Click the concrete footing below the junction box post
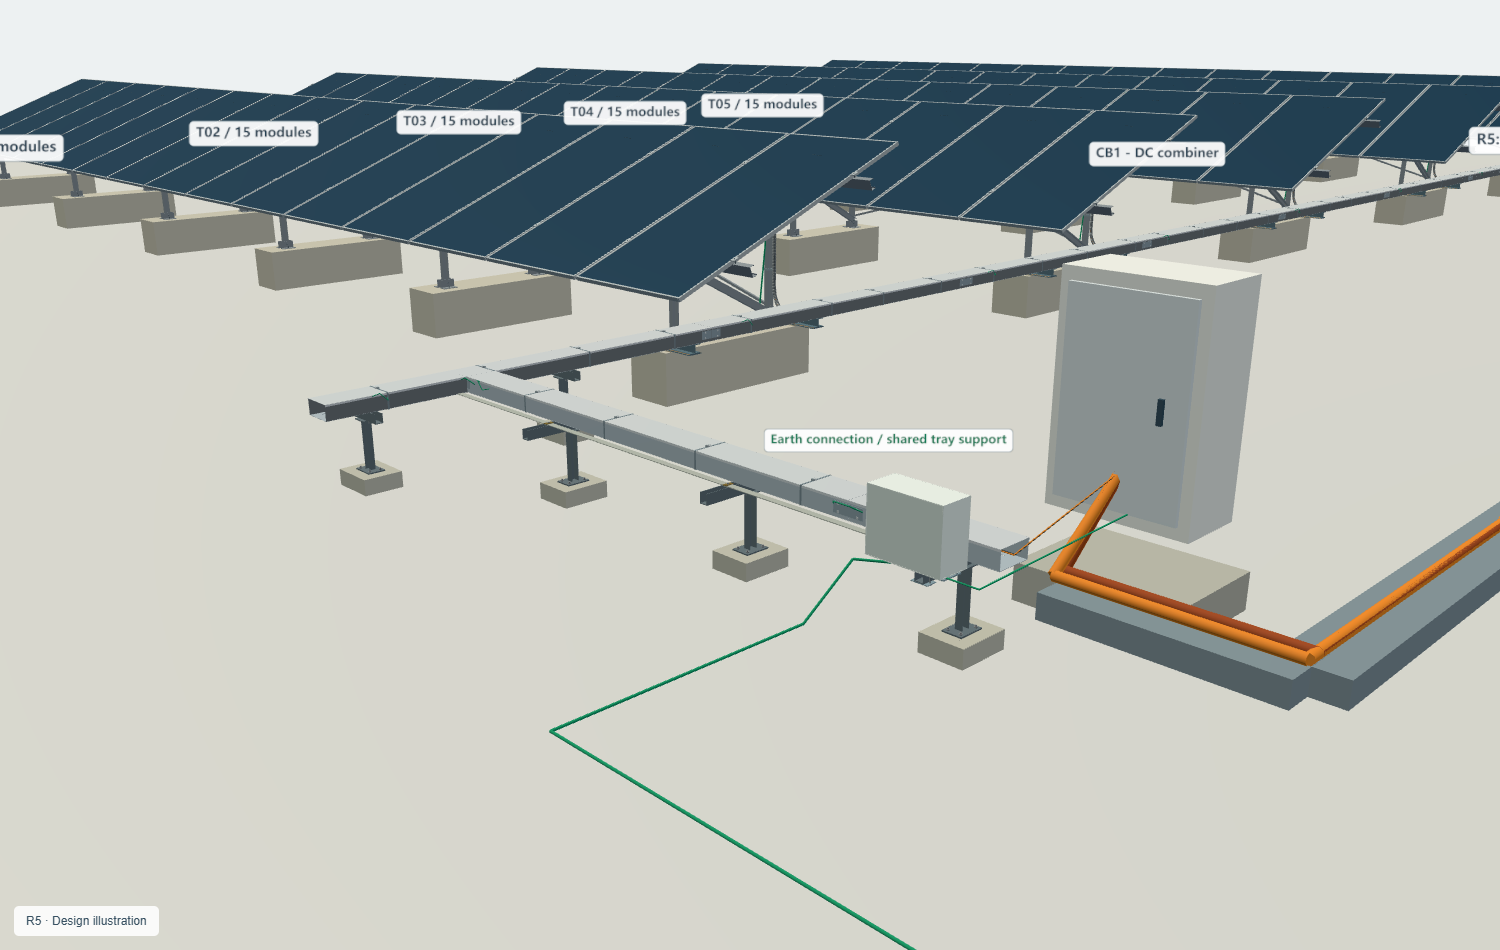1500x950 pixels. tap(961, 641)
